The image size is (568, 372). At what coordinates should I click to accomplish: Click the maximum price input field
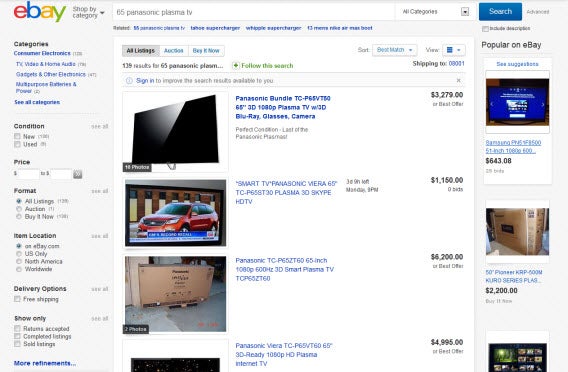click(61, 174)
